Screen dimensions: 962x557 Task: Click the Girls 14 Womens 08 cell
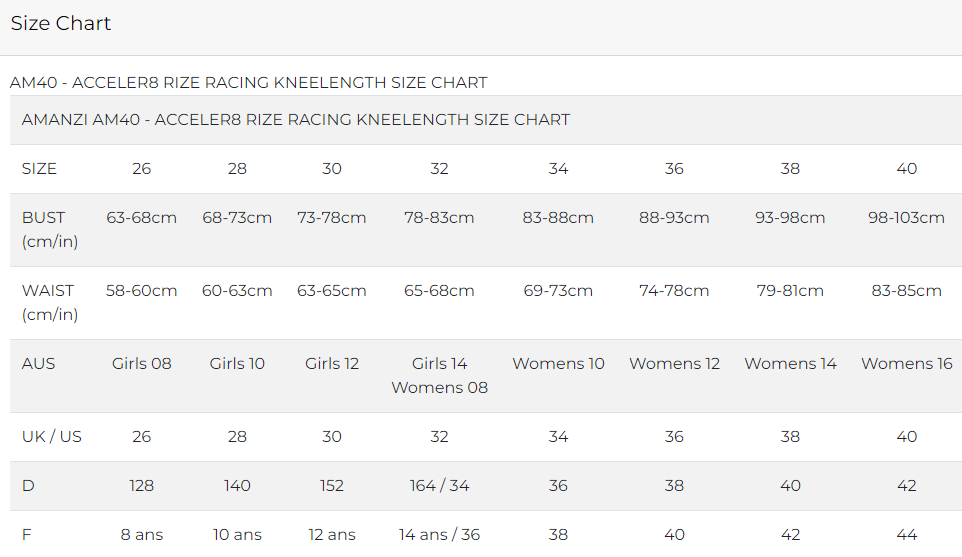[x=439, y=375]
